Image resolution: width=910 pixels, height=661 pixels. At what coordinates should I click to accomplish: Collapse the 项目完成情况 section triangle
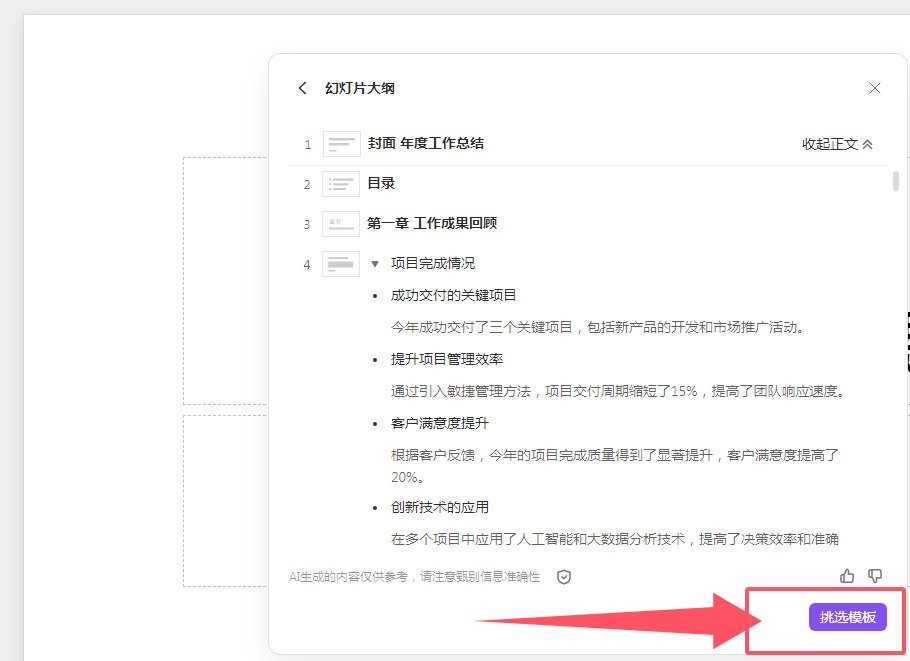(x=375, y=264)
